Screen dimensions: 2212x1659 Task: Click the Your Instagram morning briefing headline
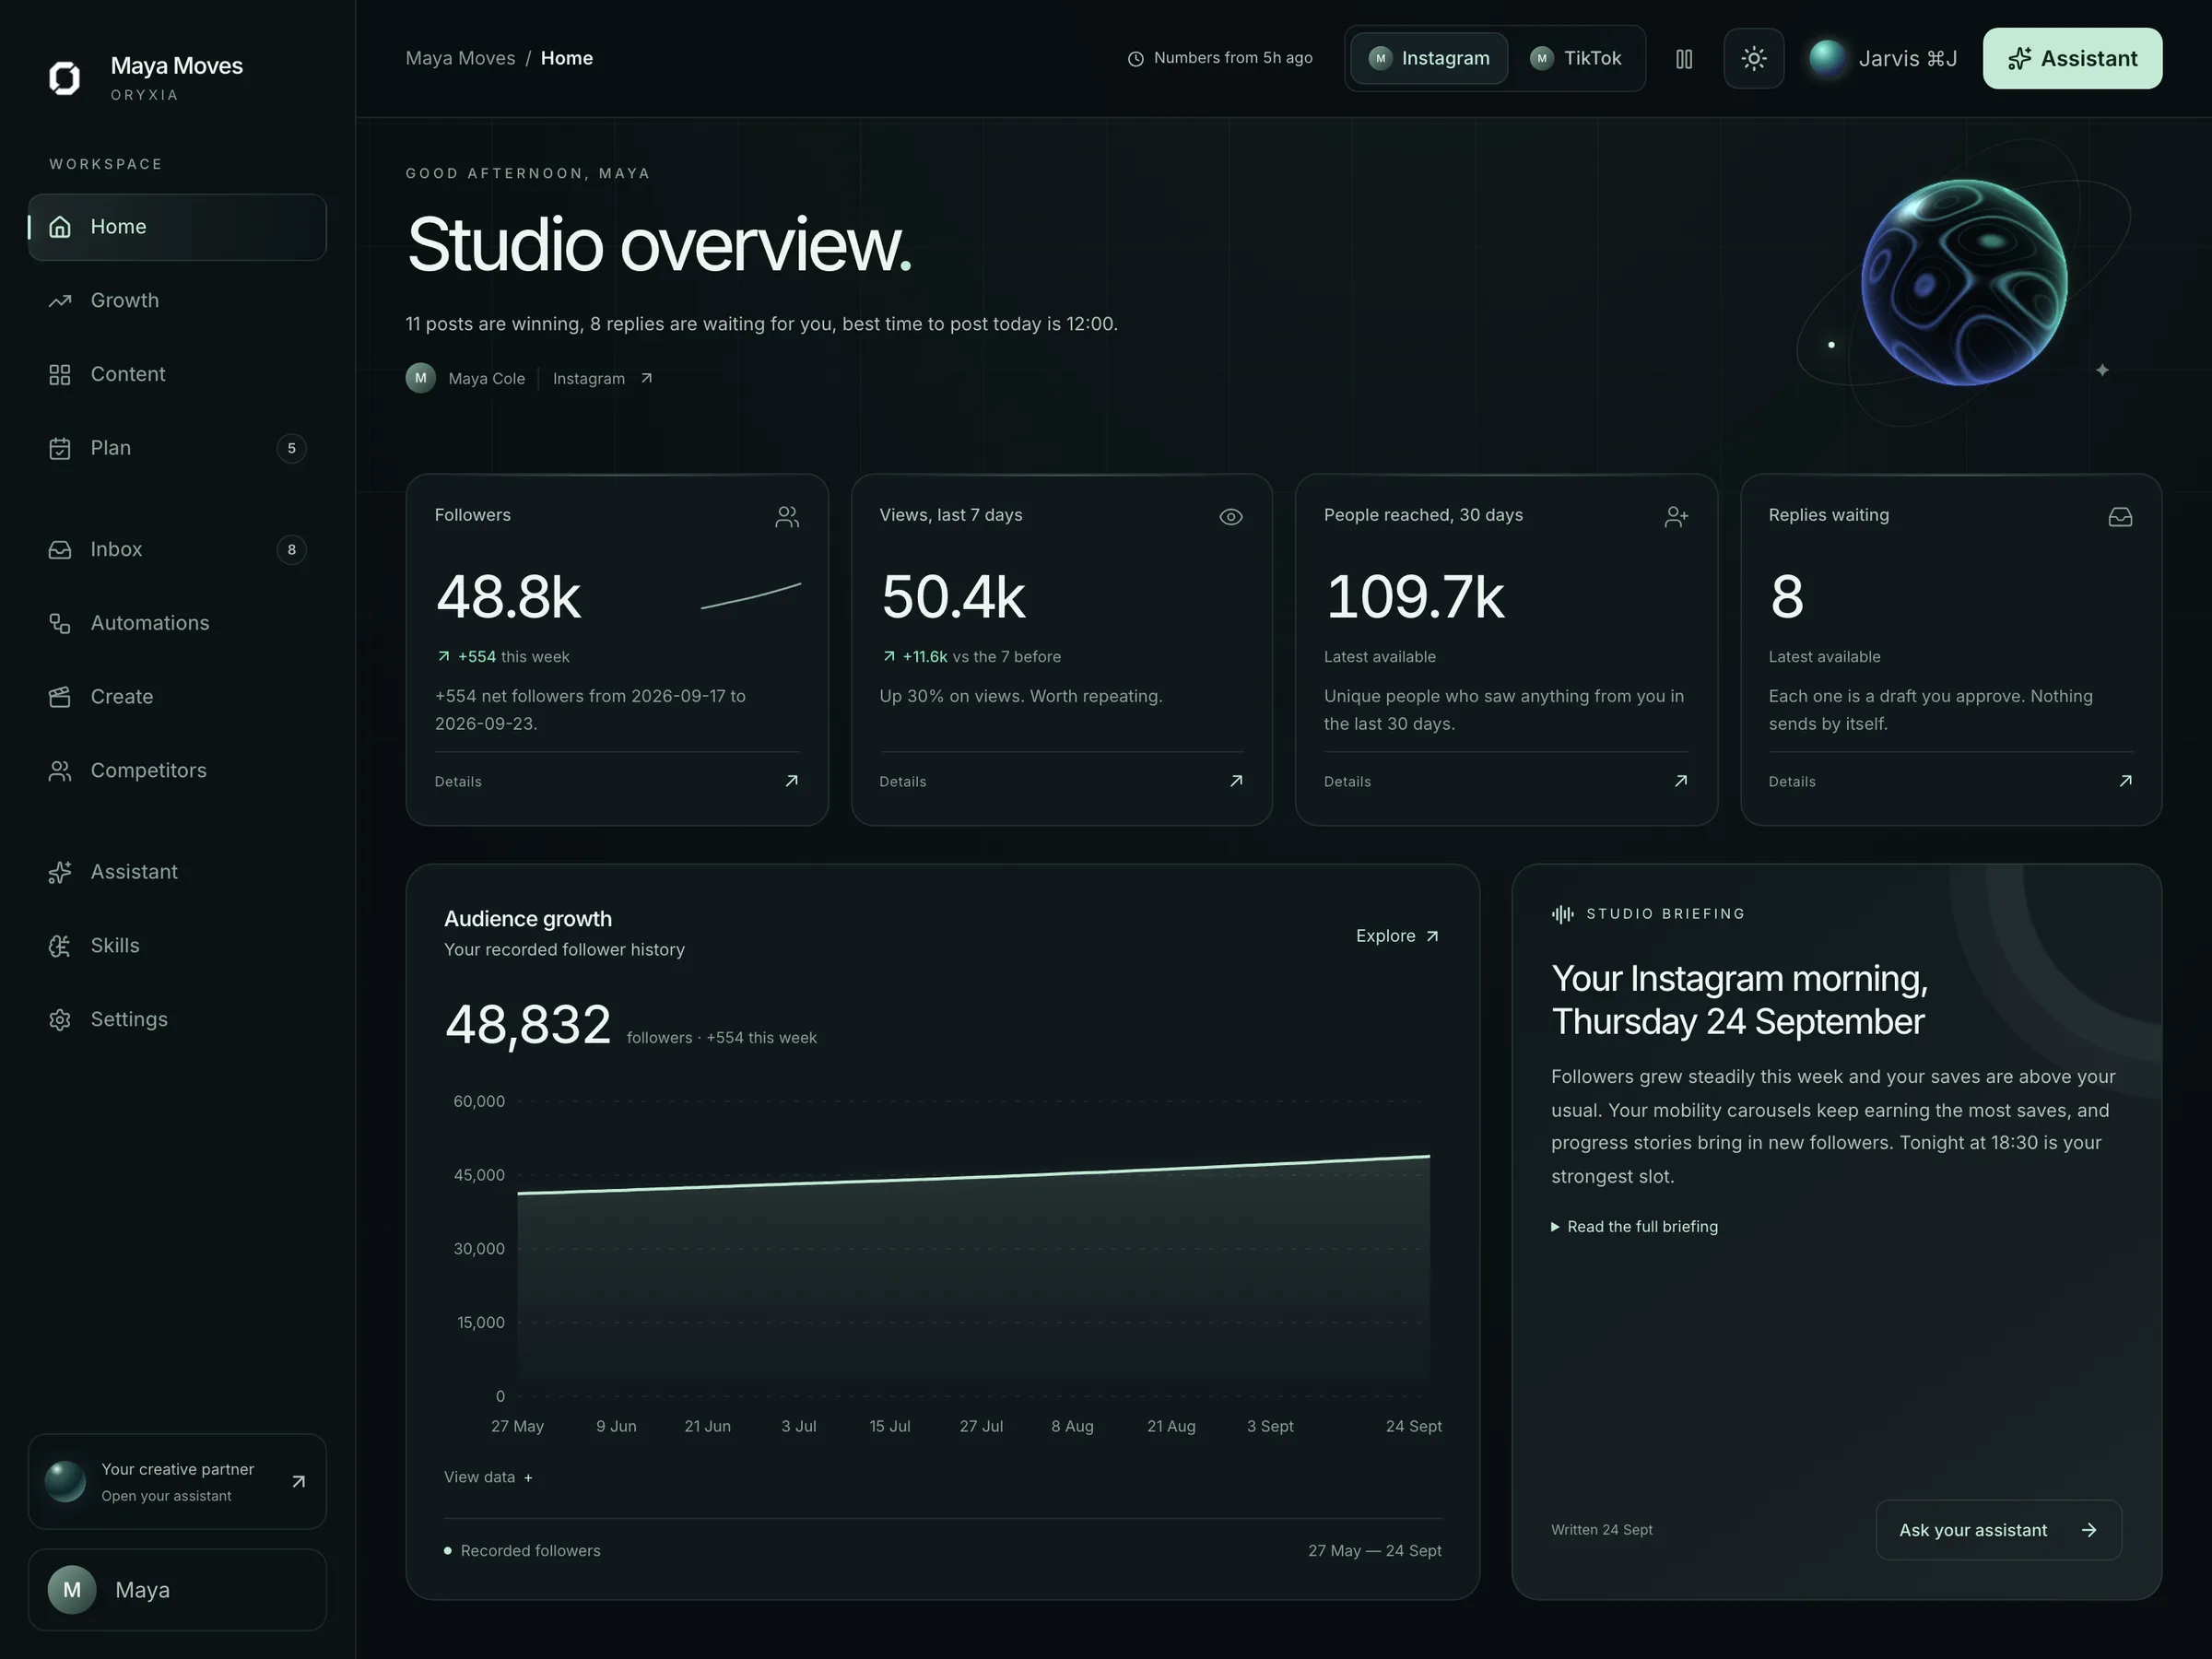tap(1740, 1000)
